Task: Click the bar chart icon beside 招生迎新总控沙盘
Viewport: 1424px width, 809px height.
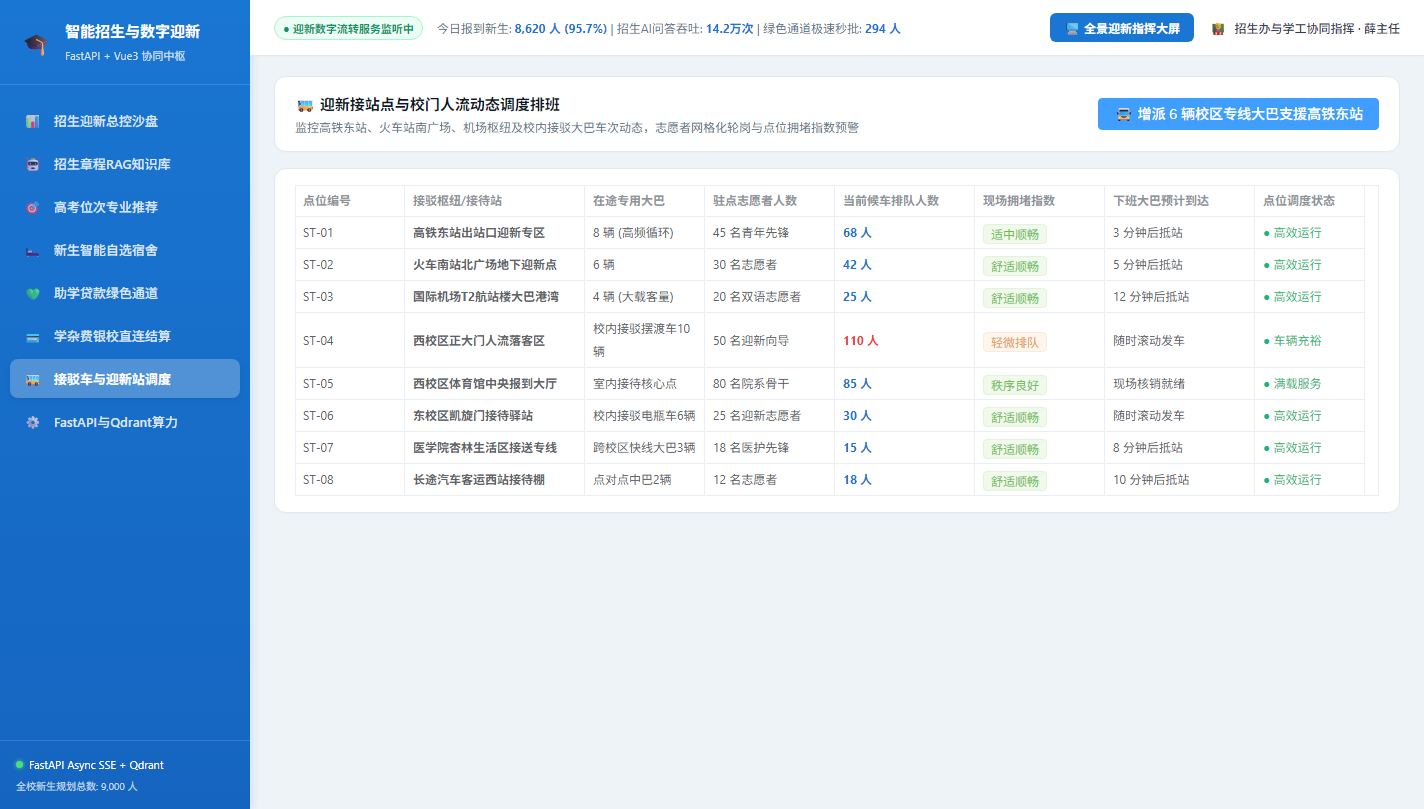Action: click(33, 121)
